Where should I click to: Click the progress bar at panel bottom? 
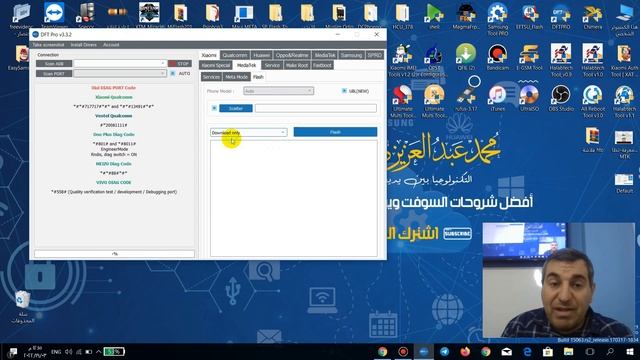coord(115,254)
